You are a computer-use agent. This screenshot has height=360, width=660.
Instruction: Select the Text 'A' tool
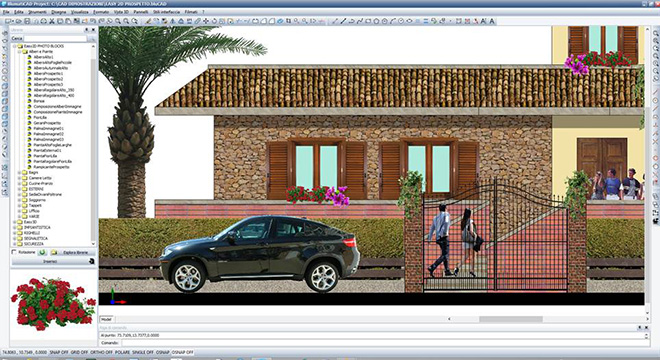[x=492, y=21]
